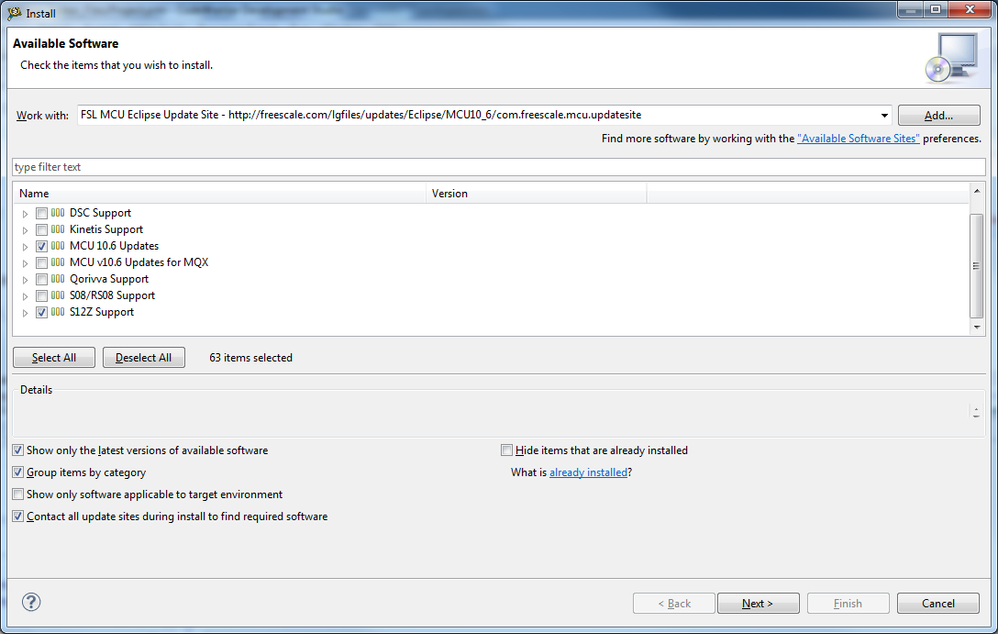The height and width of the screenshot is (634, 998).
Task: Enable Show only software applicable to target environment
Action: point(18,495)
